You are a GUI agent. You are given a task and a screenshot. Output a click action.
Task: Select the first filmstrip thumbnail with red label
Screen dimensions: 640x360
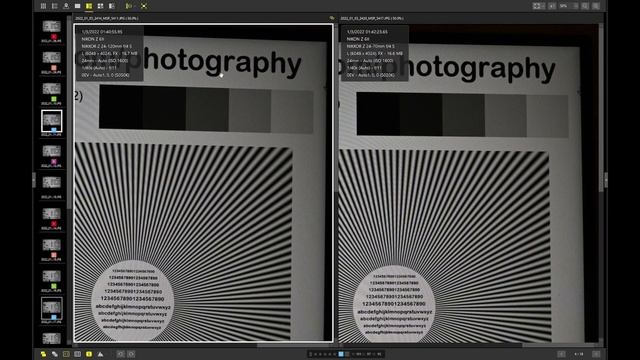click(51, 27)
